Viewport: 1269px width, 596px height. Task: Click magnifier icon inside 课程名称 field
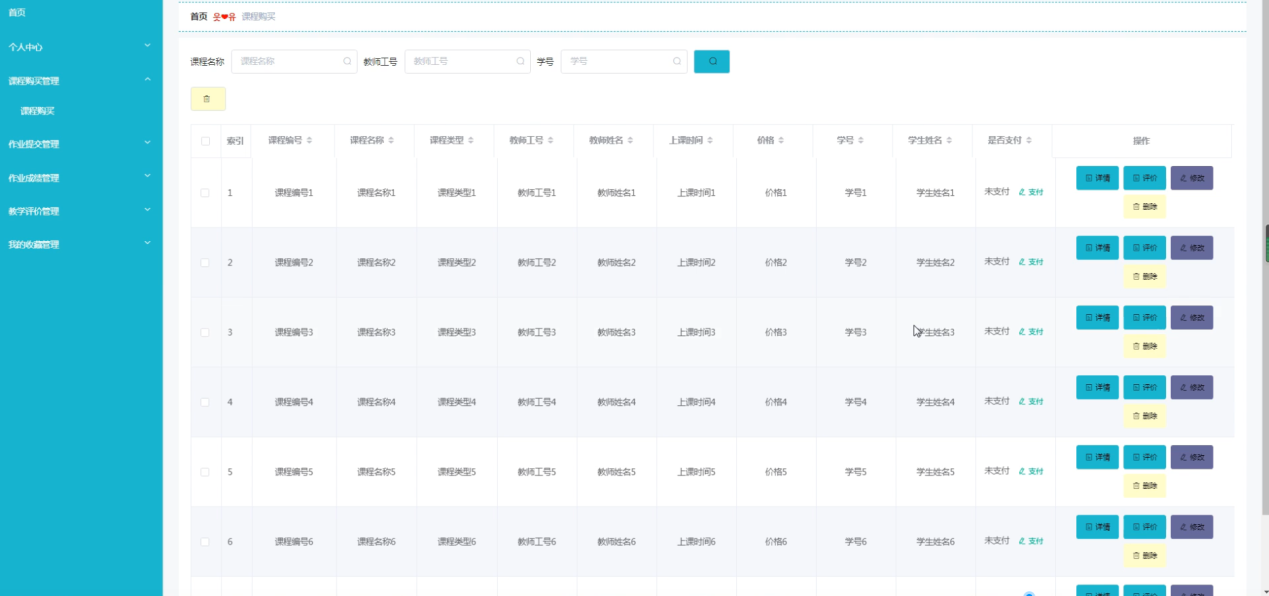click(347, 61)
